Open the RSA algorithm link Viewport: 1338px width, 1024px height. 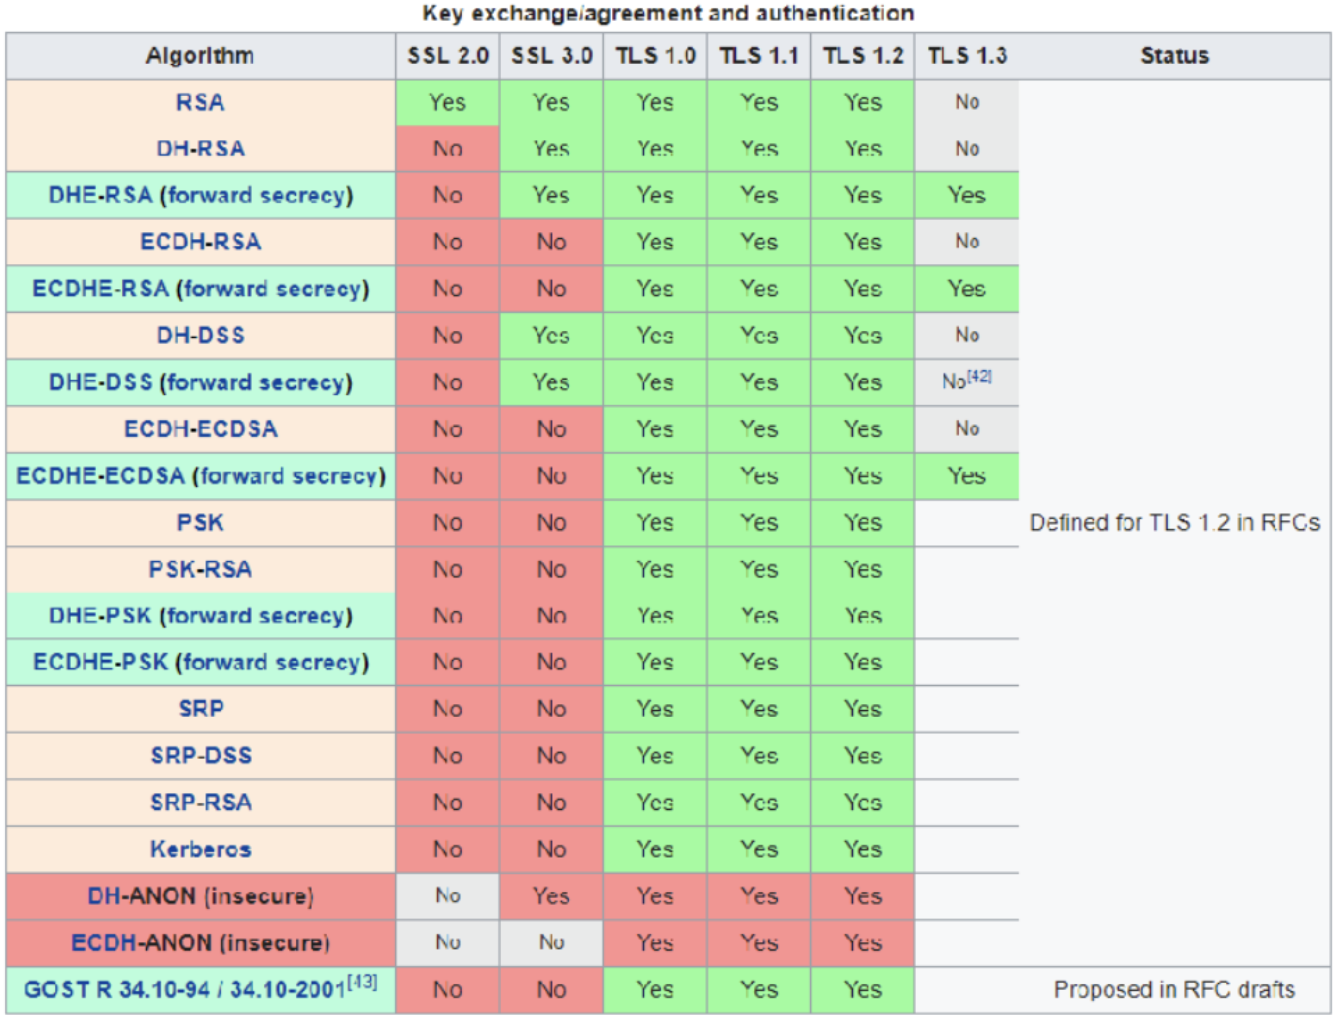coord(200,102)
